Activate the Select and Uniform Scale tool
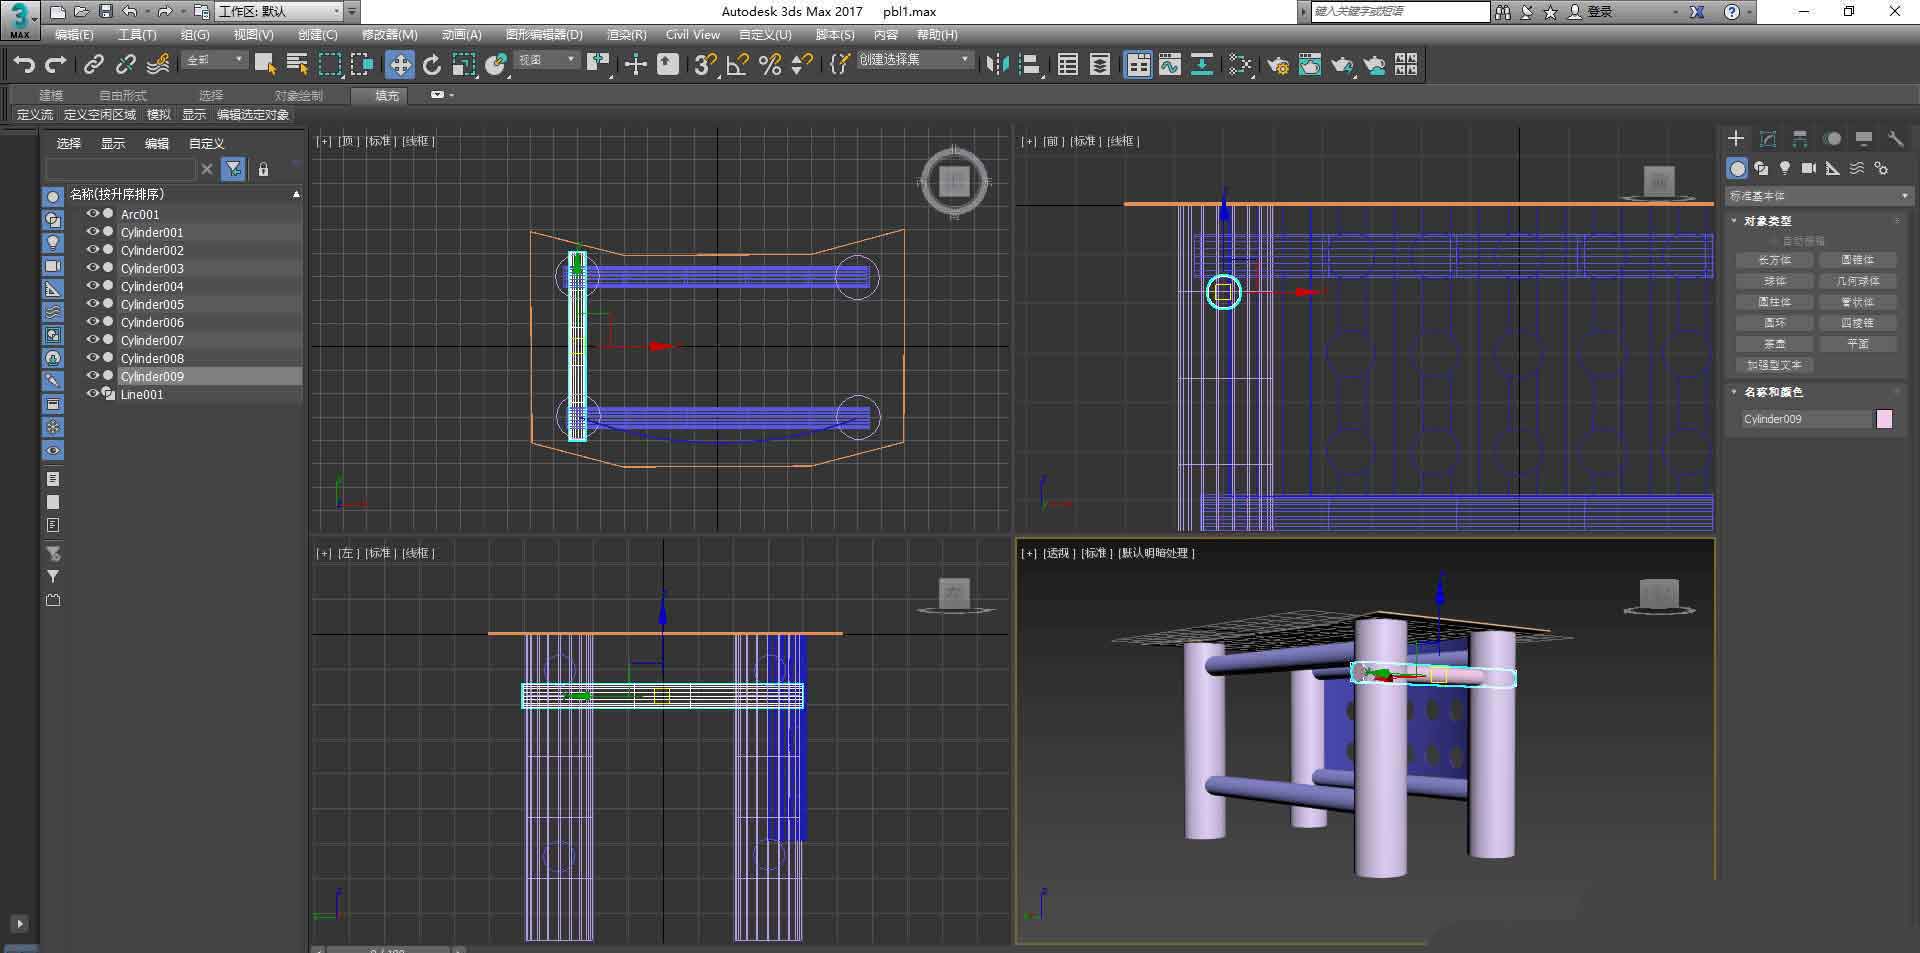Image resolution: width=1920 pixels, height=953 pixels. [464, 65]
